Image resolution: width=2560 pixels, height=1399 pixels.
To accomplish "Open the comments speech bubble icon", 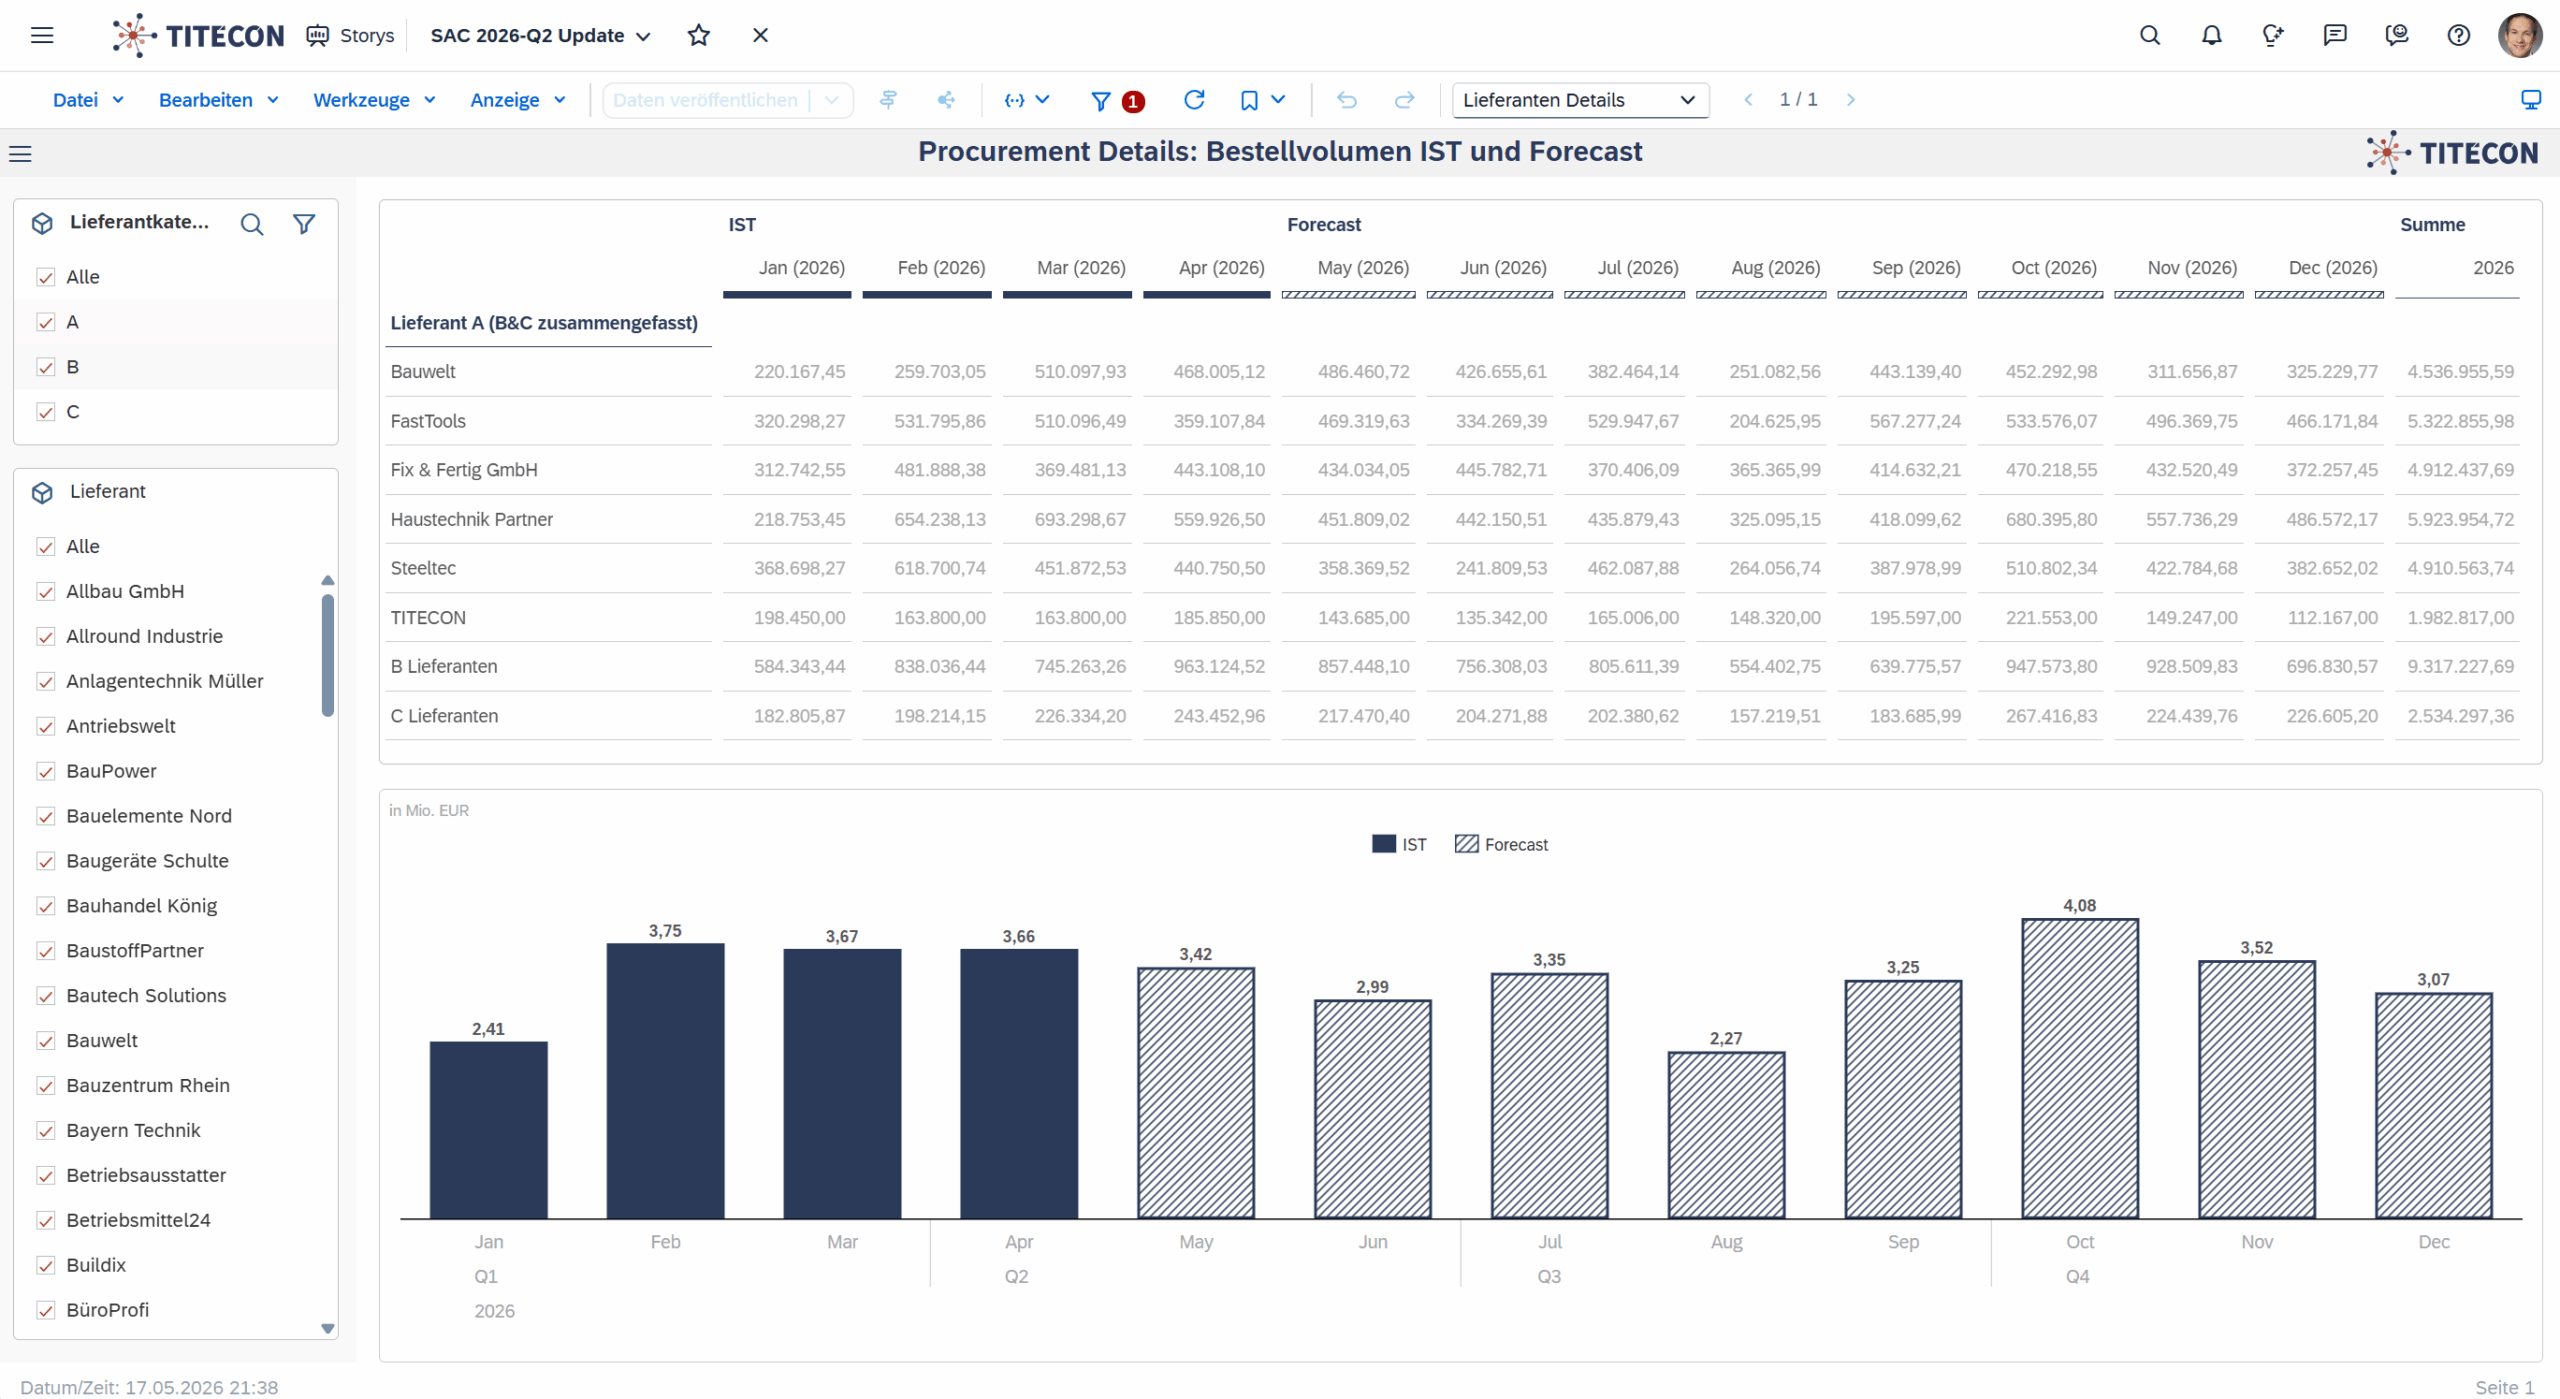I will [x=2335, y=36].
